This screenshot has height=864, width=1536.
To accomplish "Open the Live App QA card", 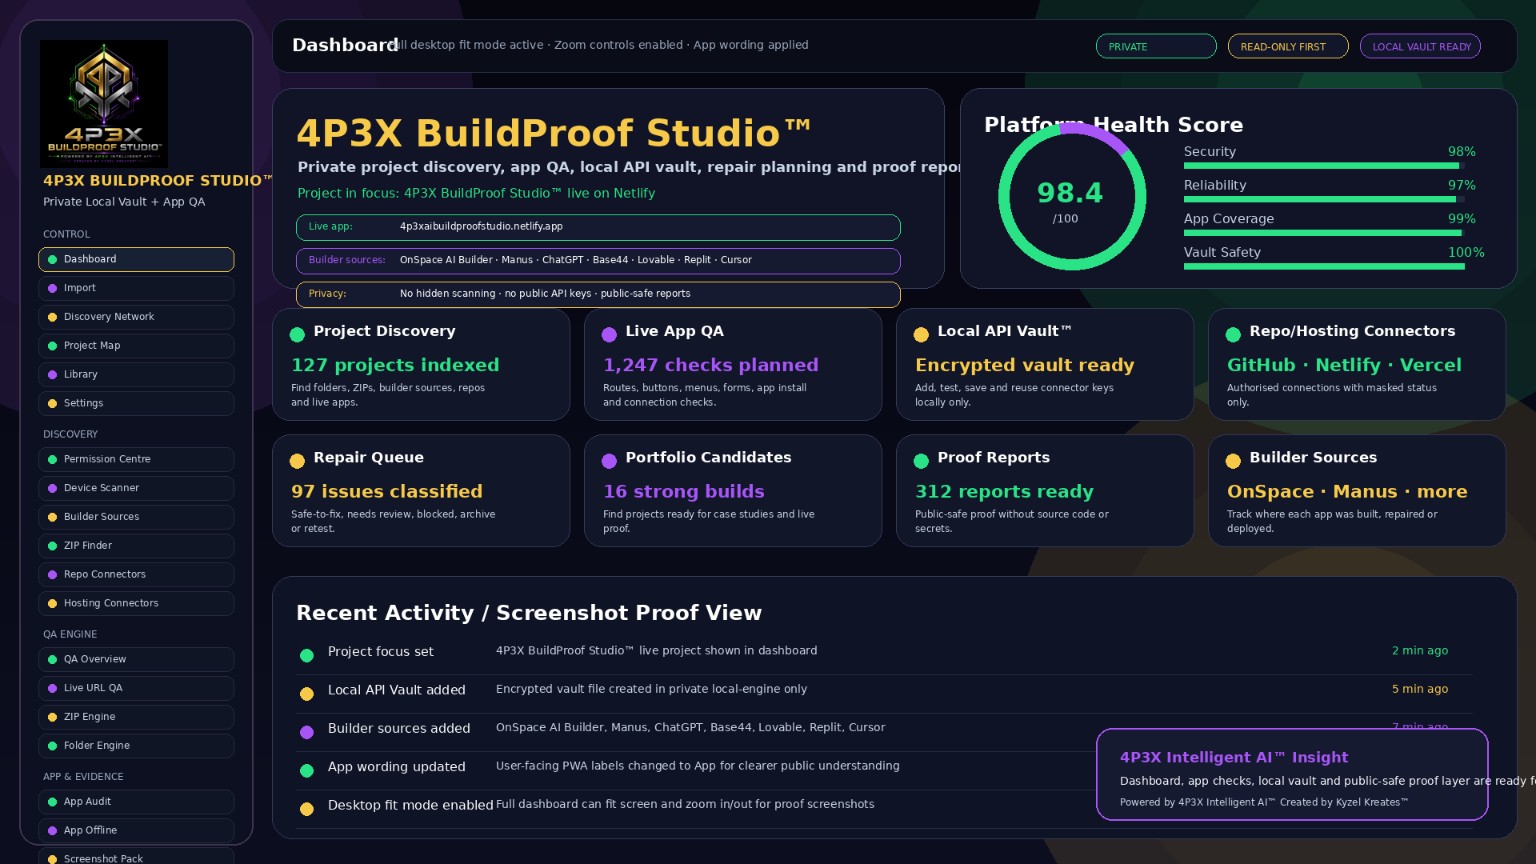I will coord(733,364).
